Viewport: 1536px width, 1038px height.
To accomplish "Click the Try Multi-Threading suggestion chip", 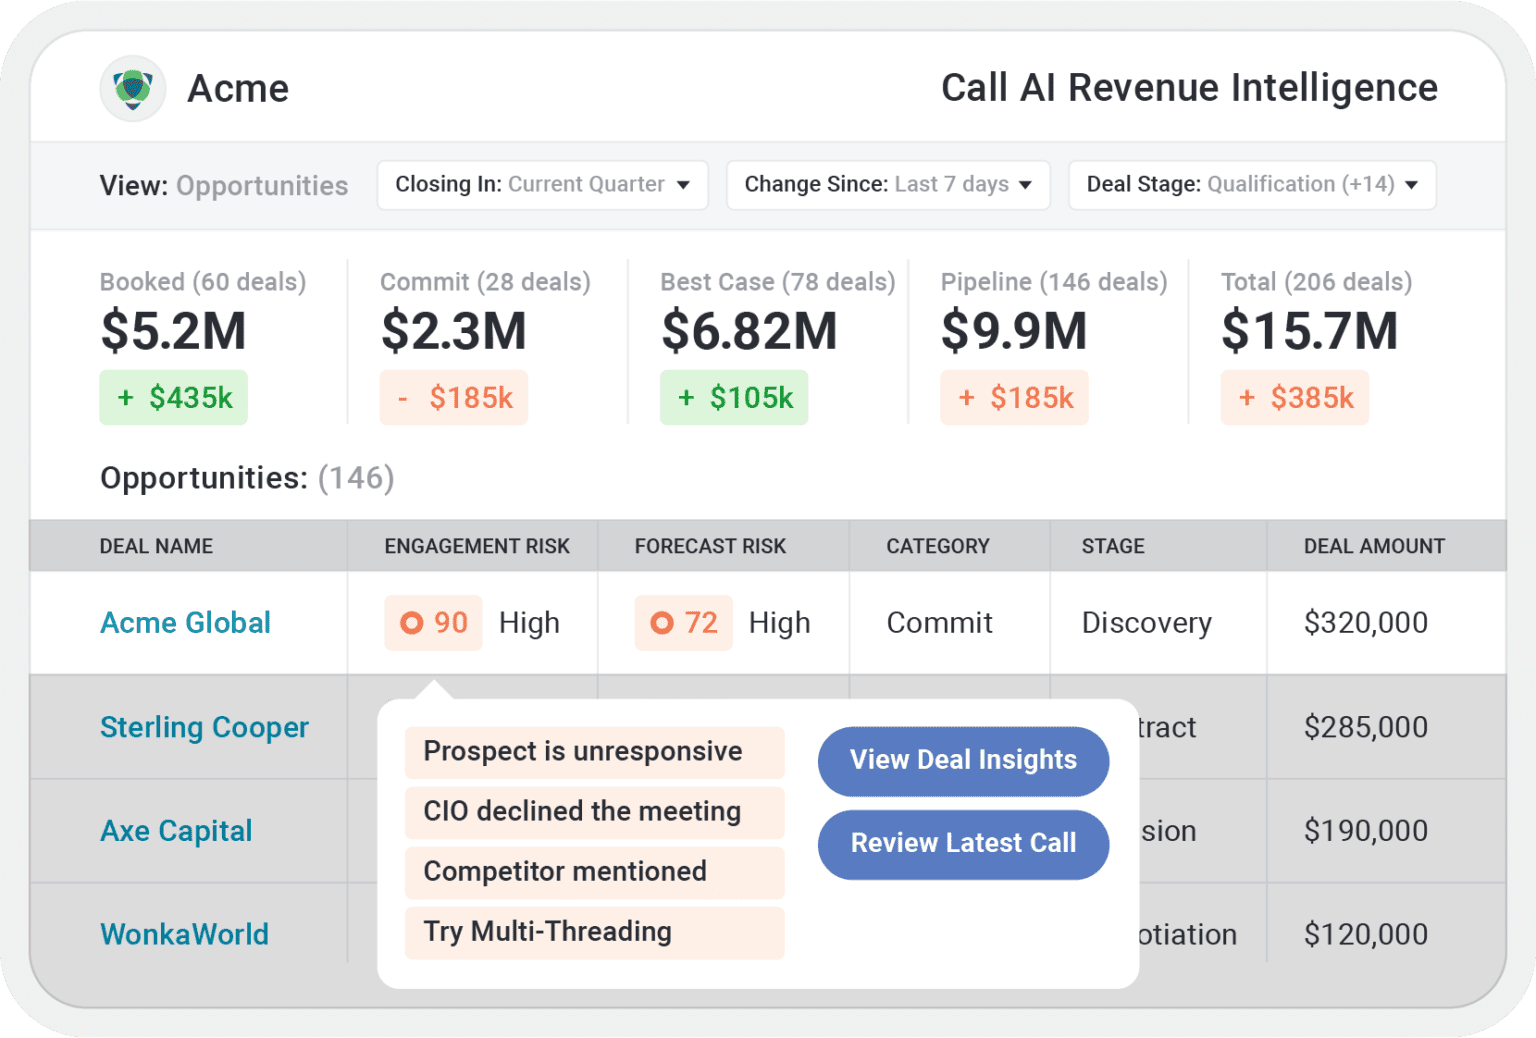I will pyautogui.click(x=594, y=932).
